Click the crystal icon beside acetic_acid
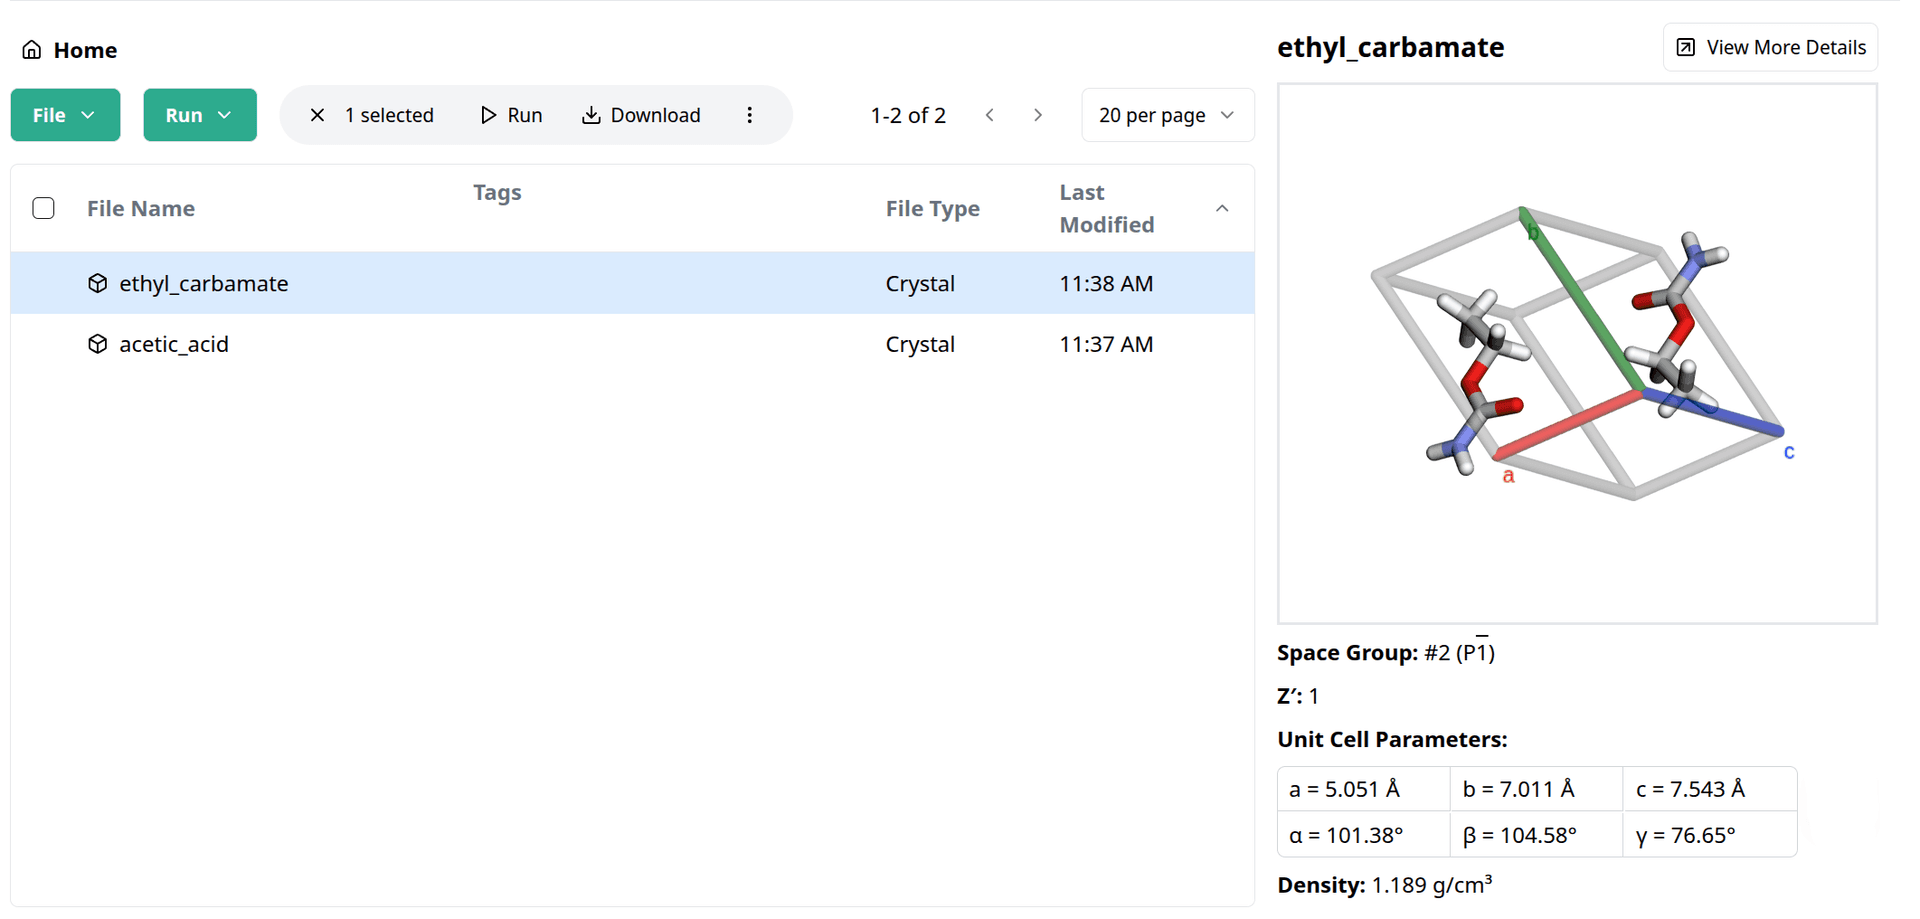The width and height of the screenshot is (1920, 919). (x=97, y=344)
